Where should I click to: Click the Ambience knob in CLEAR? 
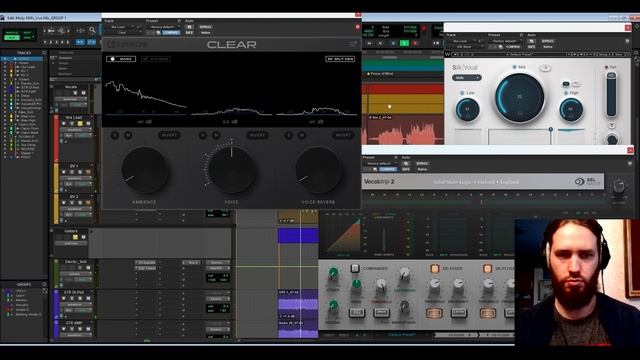144,170
